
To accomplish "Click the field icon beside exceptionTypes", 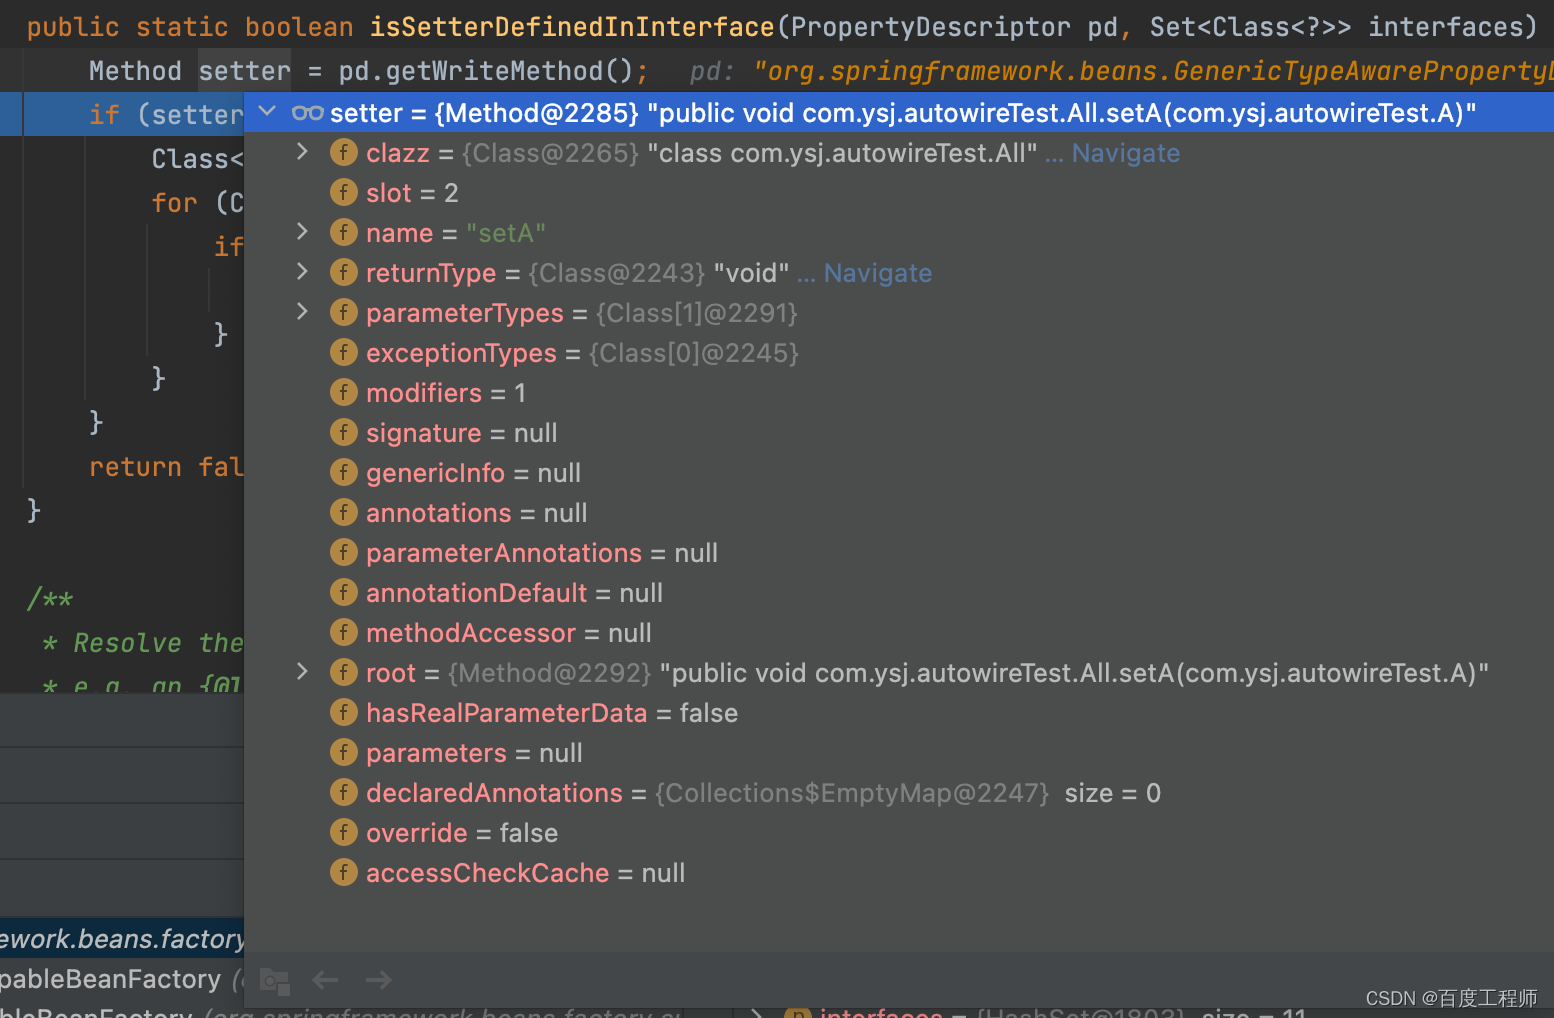I will click(x=344, y=353).
